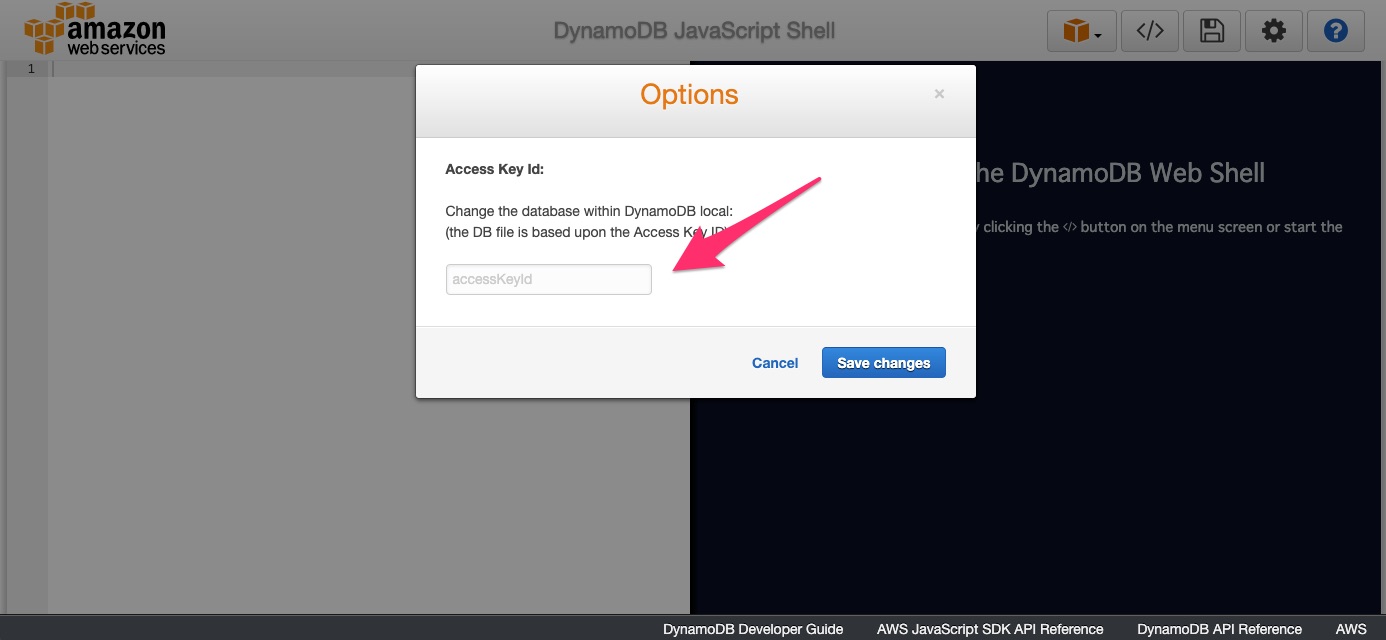1386x640 pixels.
Task: Click Save changes in the Options dialog
Action: click(x=883, y=362)
